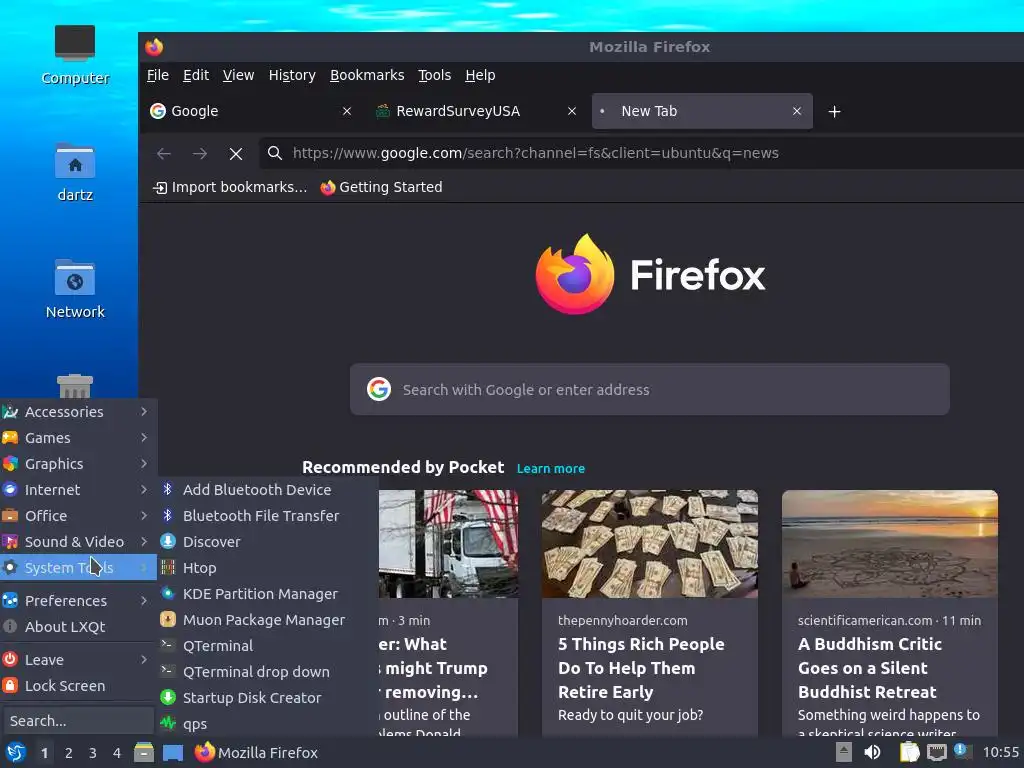Viewport: 1024px width, 768px height.
Task: Click the browser Back arrow
Action: [163, 153]
